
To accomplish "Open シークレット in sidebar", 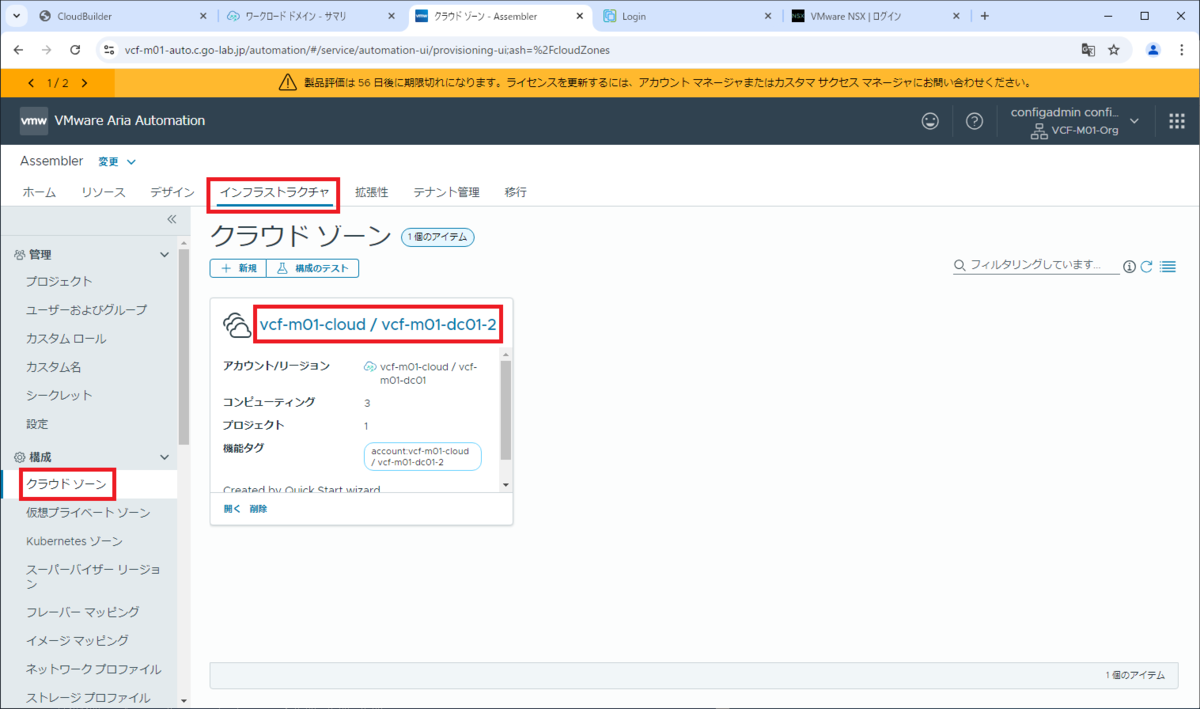I will (59, 395).
